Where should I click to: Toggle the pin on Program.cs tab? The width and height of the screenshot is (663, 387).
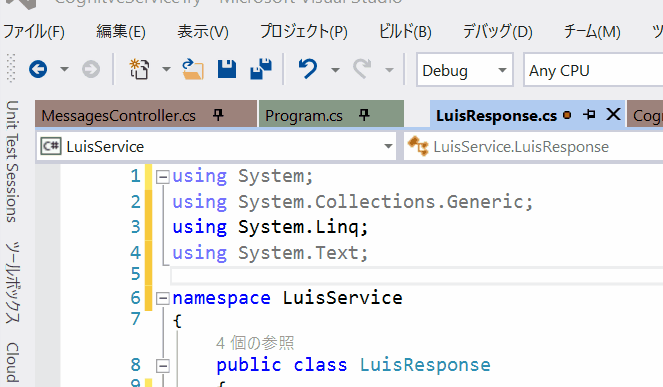point(364,115)
